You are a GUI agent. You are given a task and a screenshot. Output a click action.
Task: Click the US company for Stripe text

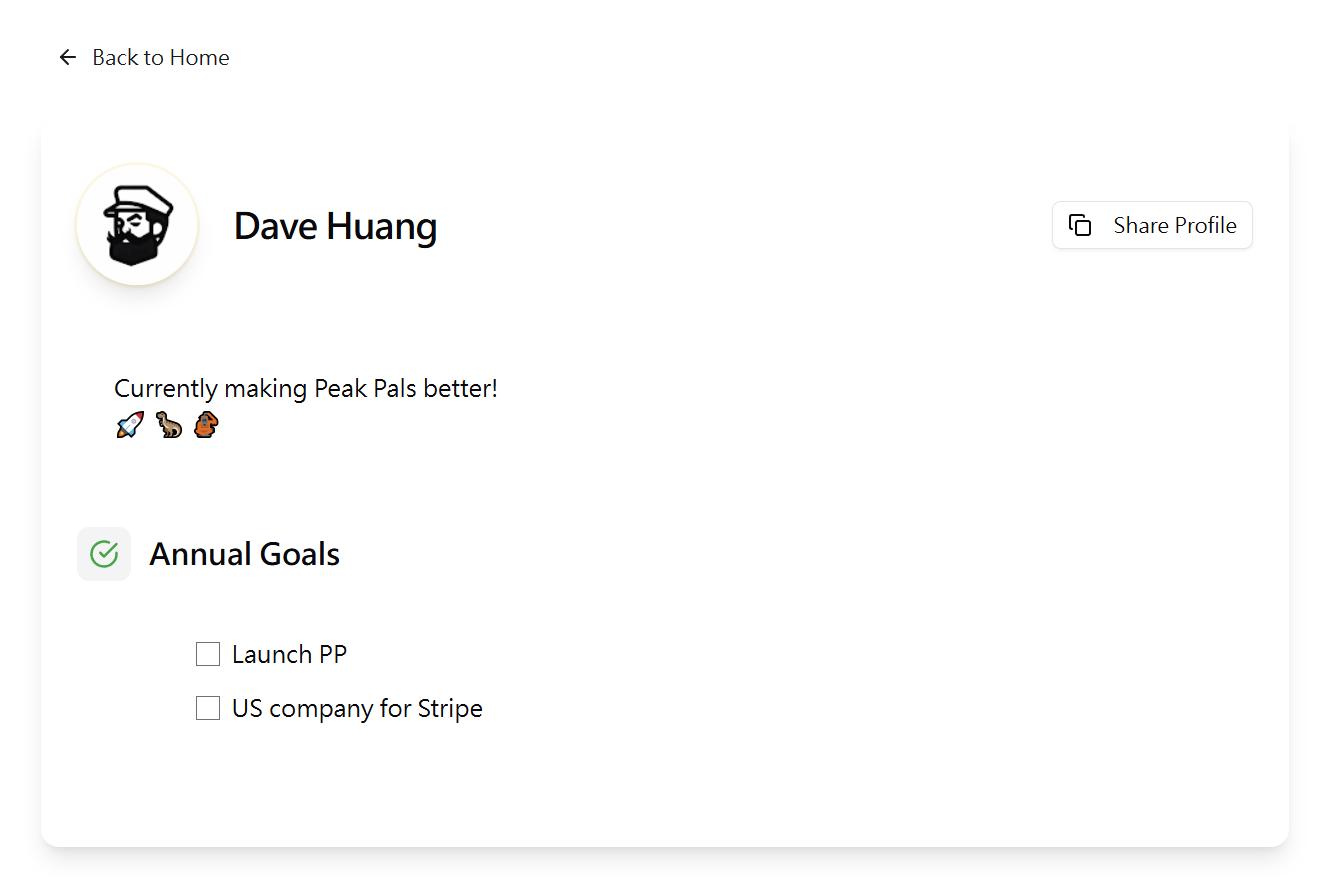point(357,709)
